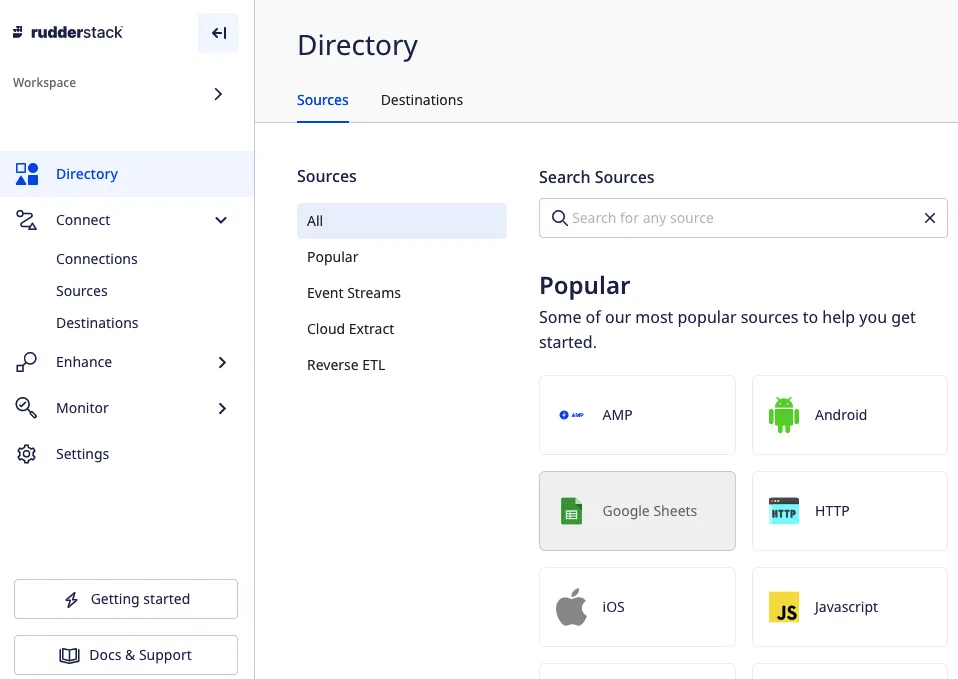Open Docs & Support button
This screenshot has height=679, width=958.
pyautogui.click(x=126, y=655)
